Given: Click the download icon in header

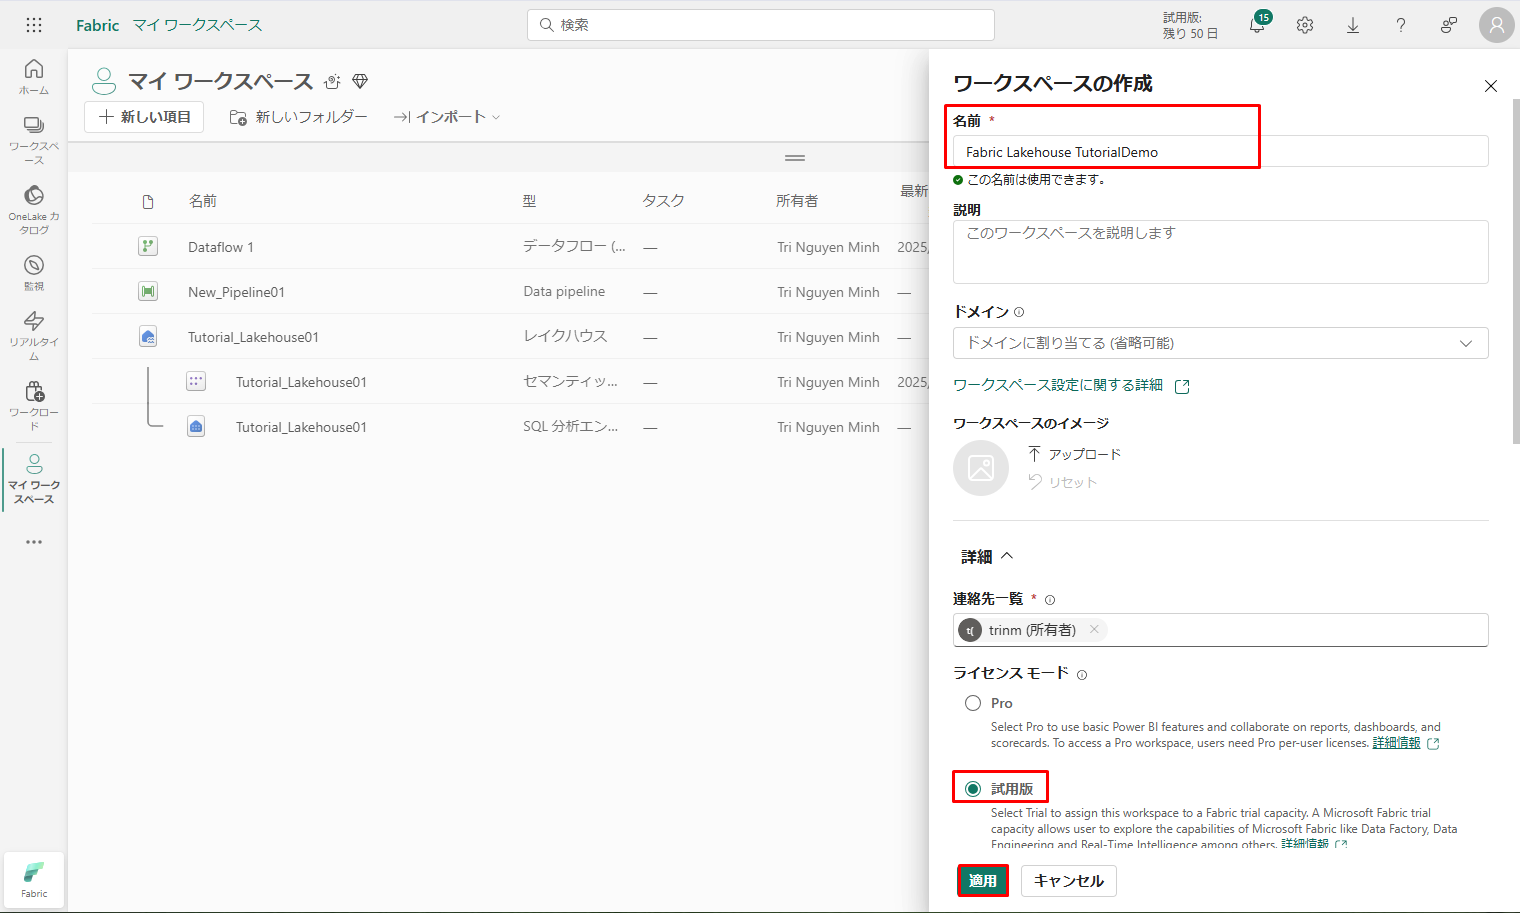Looking at the screenshot, I should (1353, 25).
